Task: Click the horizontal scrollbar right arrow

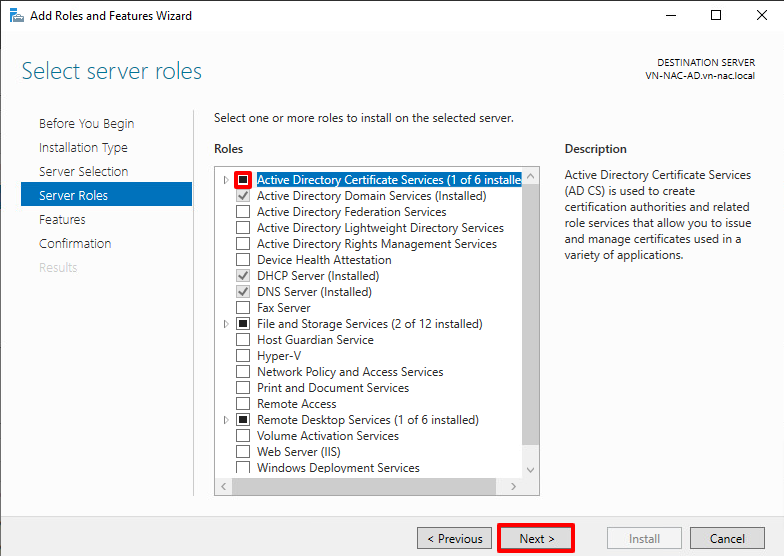Action: coord(513,486)
